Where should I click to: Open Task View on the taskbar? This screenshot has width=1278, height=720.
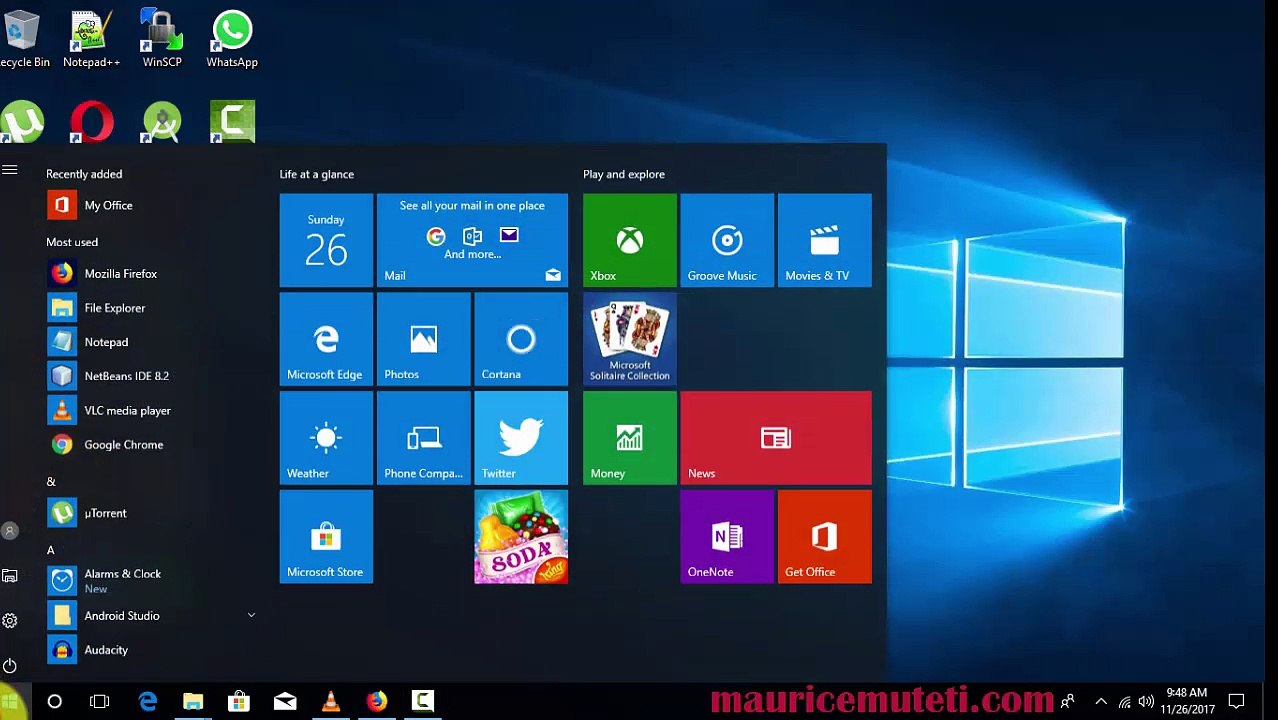click(x=99, y=702)
